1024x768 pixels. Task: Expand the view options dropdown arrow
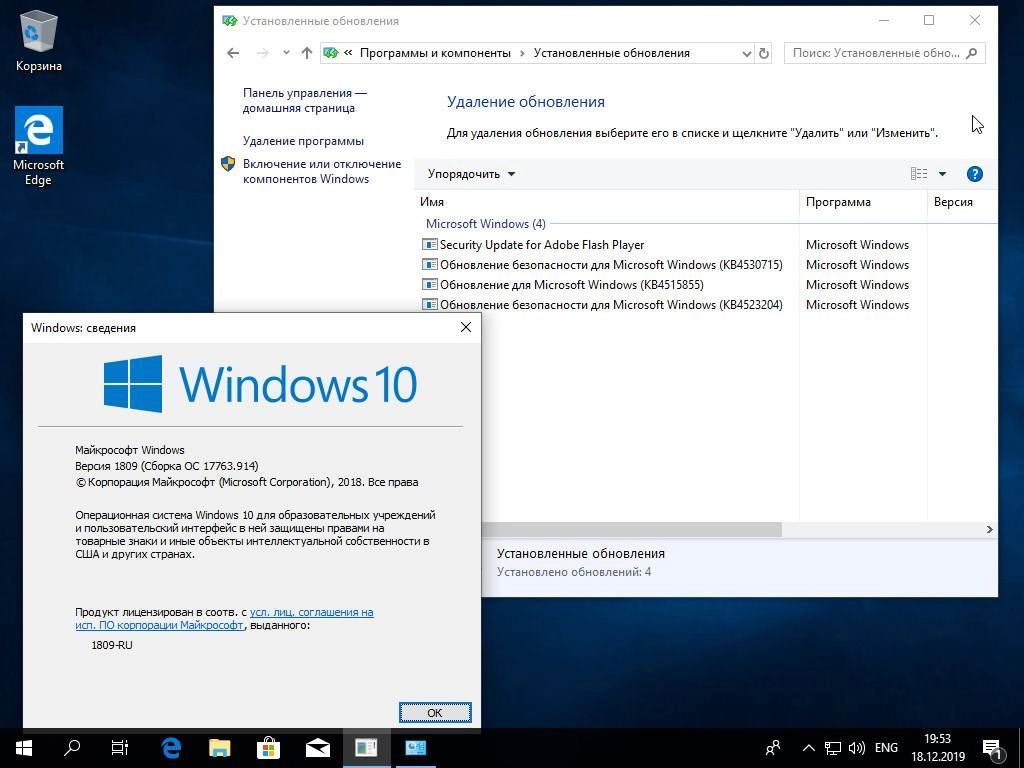point(942,174)
